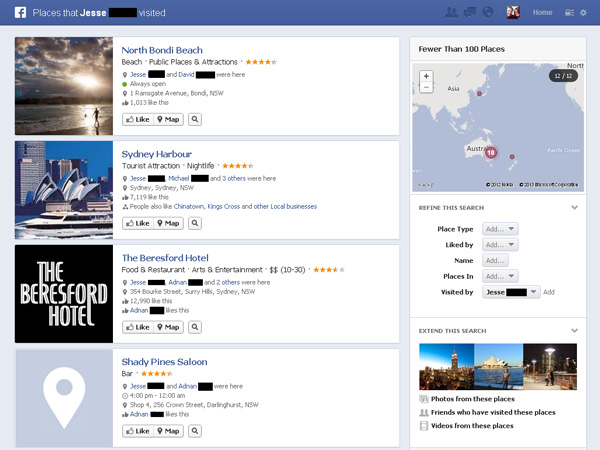Viewport: 600px width, 450px height.
Task: Open Visited by Jesse dropdown
Action: (x=511, y=292)
